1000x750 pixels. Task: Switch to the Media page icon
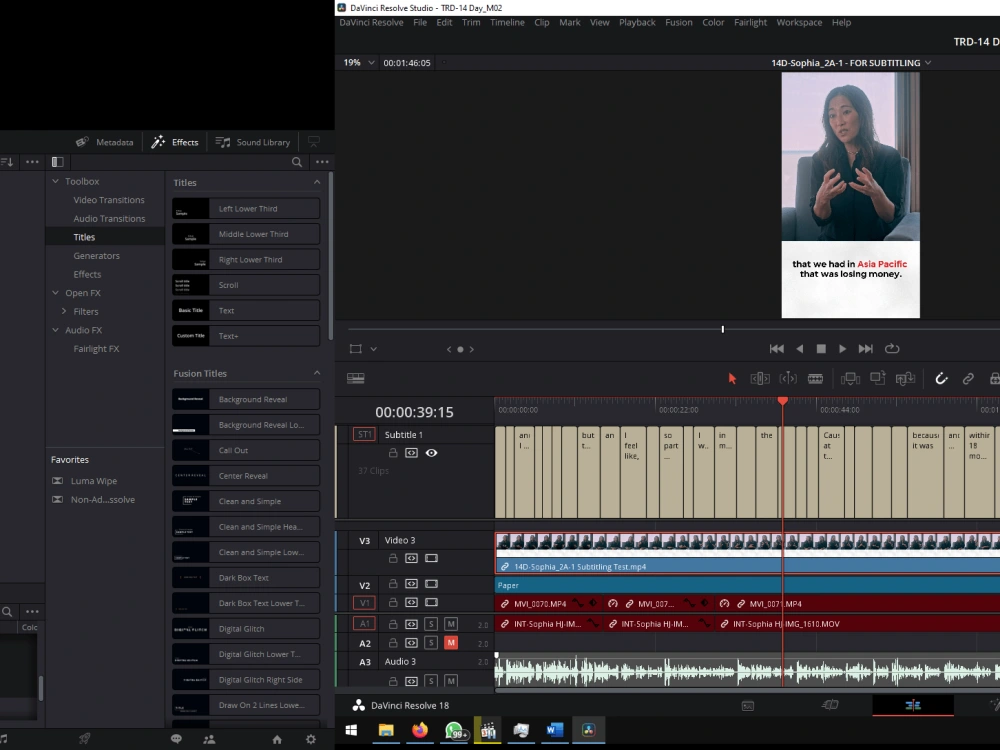747,705
